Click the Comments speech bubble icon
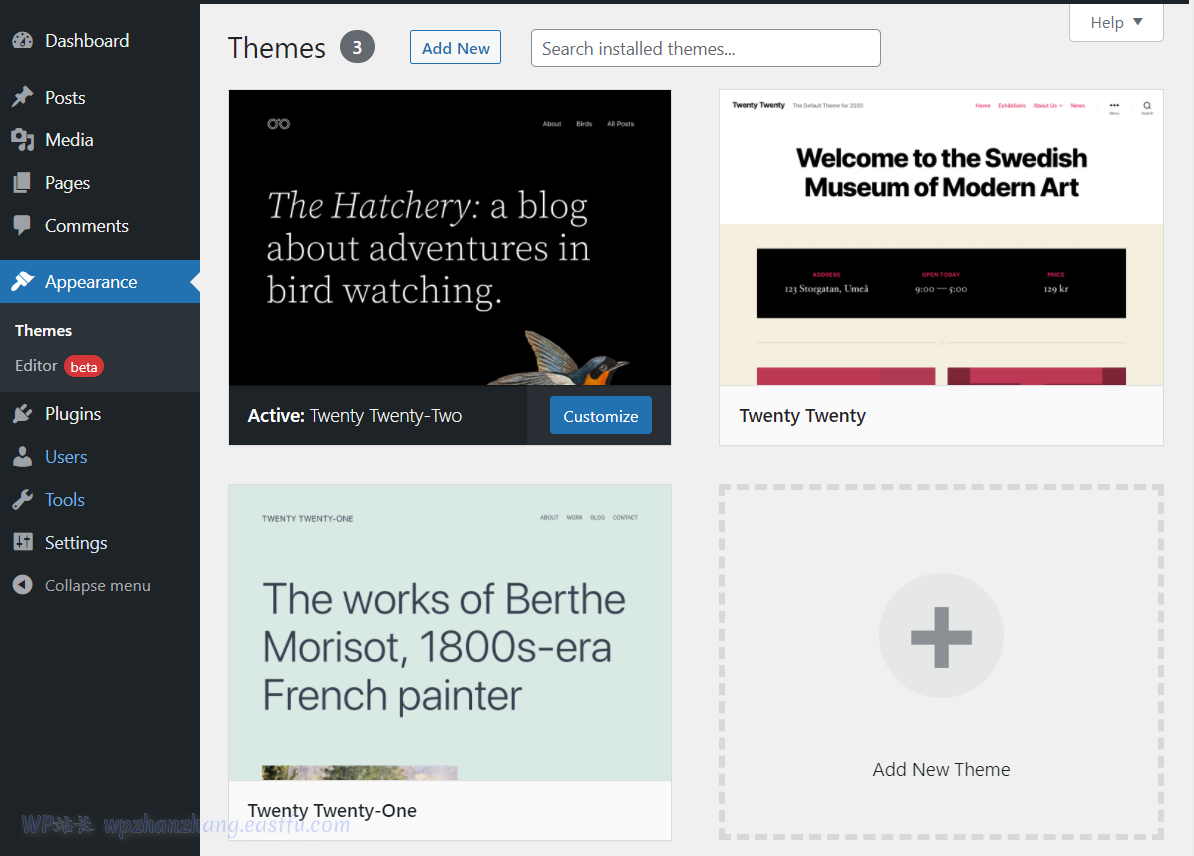 tap(23, 225)
